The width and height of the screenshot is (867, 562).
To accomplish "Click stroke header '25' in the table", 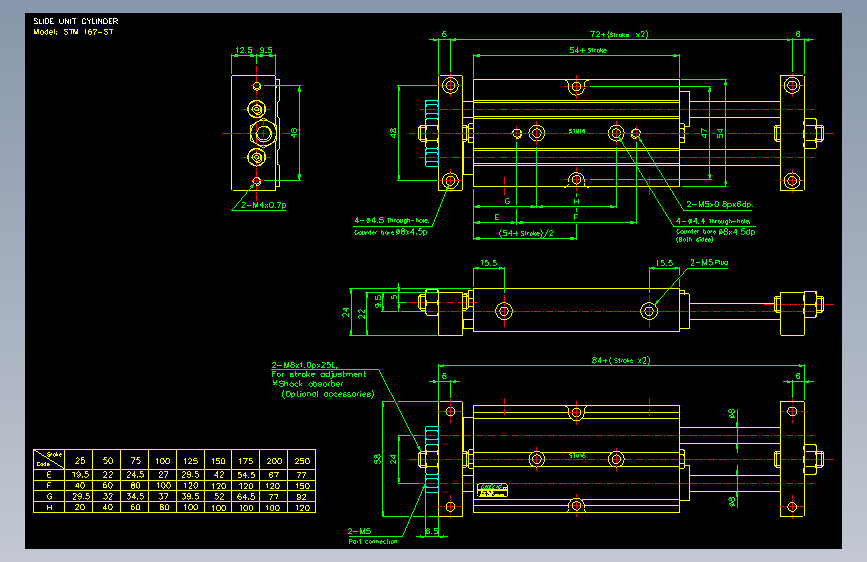I will (80, 461).
